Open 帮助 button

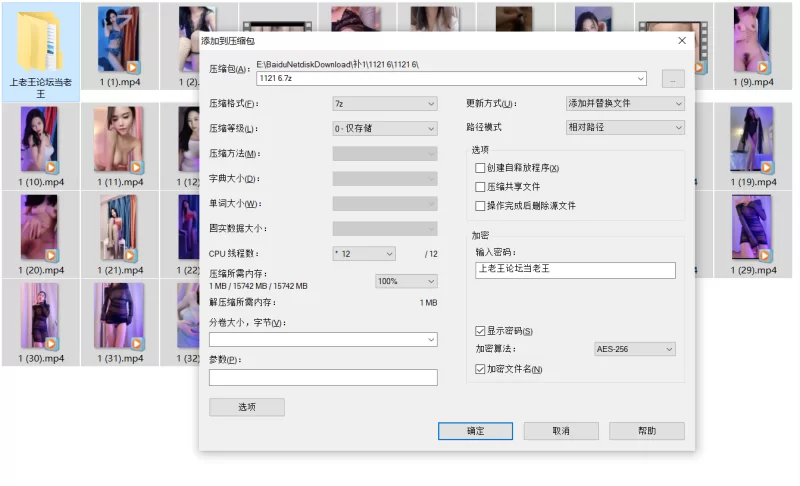tap(647, 431)
